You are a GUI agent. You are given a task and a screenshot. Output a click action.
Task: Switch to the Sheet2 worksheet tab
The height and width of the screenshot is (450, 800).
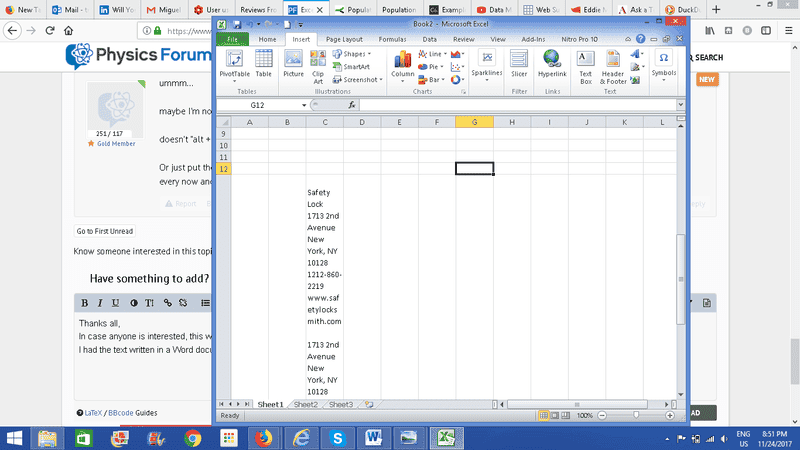pyautogui.click(x=306, y=404)
